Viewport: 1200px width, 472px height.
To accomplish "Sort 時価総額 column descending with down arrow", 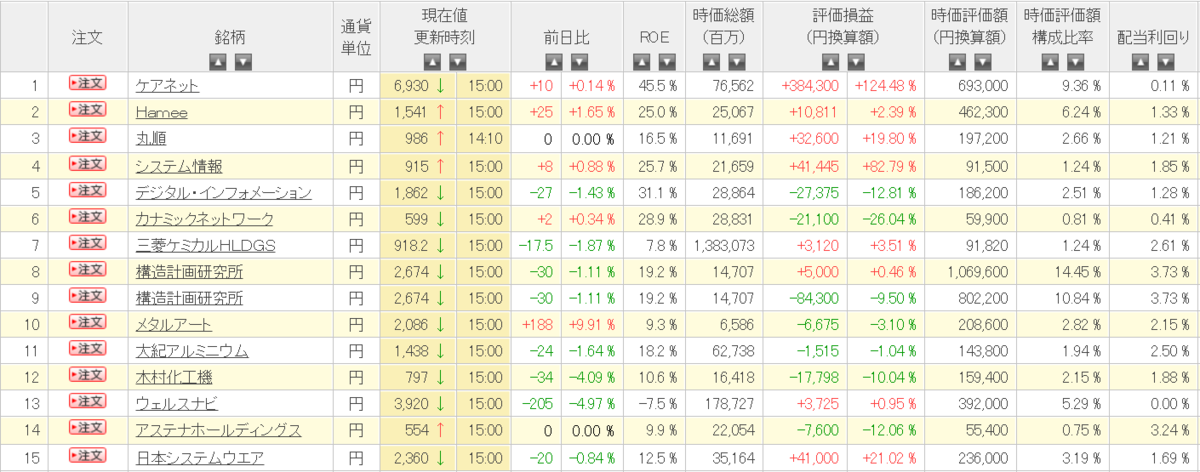I will point(737,62).
